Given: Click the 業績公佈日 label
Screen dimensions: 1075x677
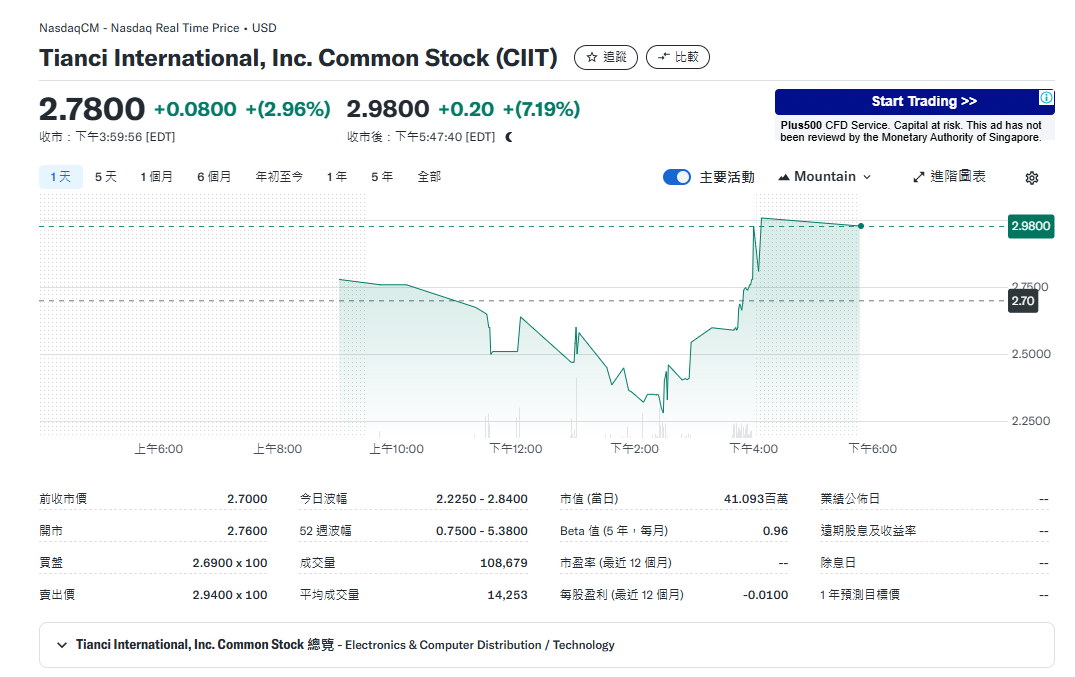Looking at the screenshot, I should tap(850, 499).
